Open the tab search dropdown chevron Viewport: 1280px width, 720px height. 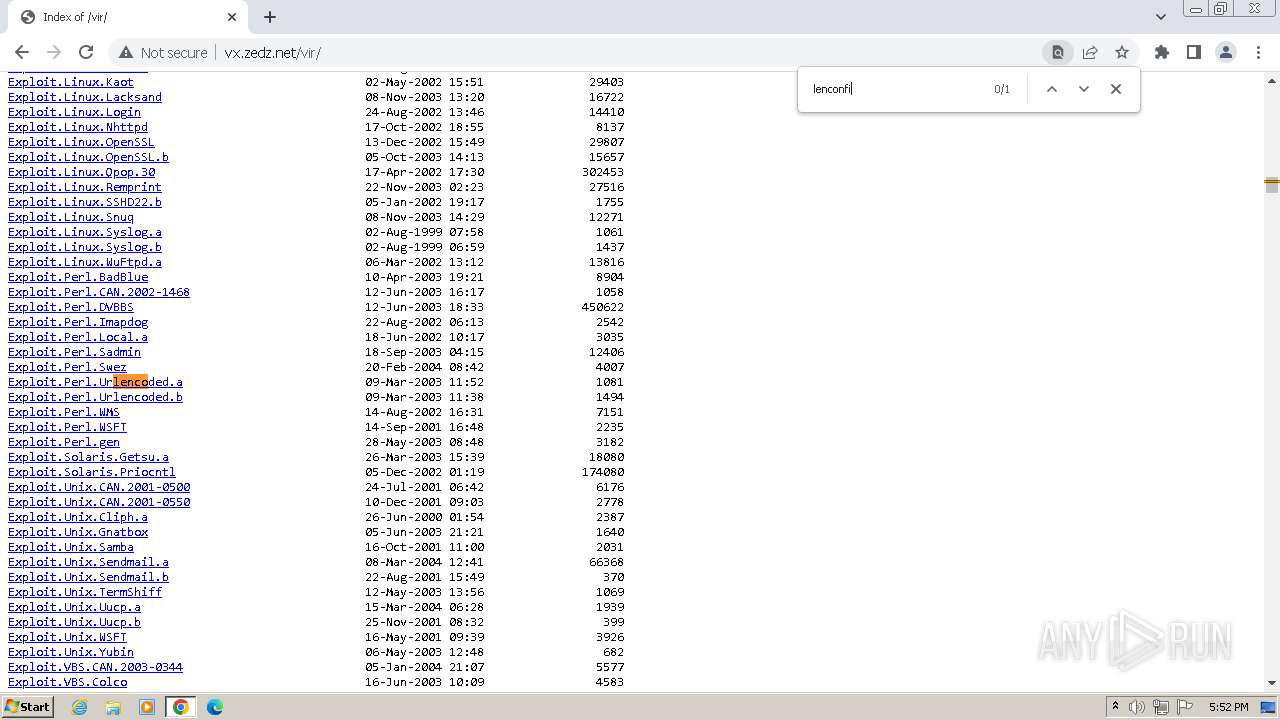tap(1160, 17)
